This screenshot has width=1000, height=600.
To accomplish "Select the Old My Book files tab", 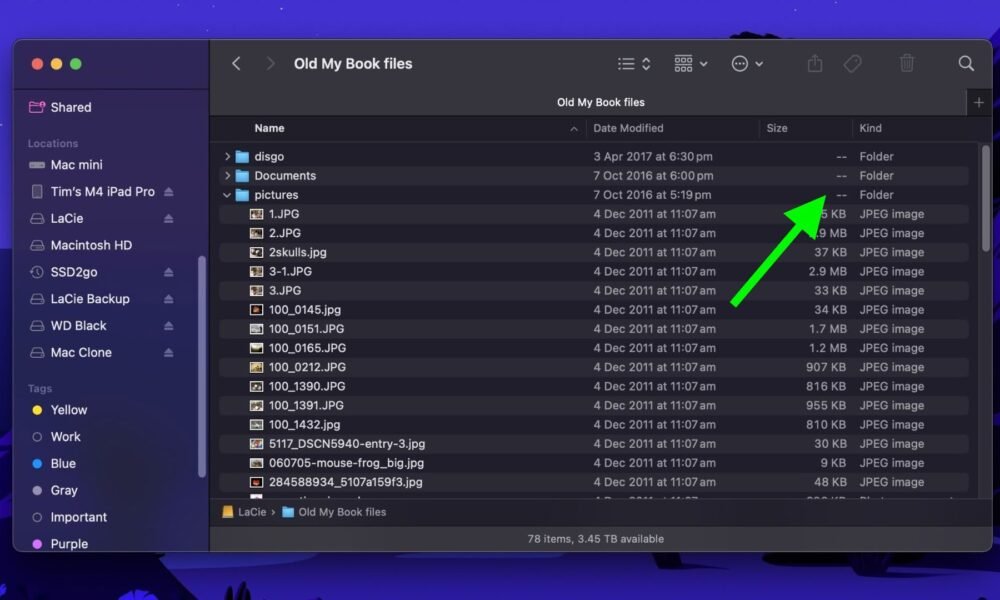I will [600, 102].
